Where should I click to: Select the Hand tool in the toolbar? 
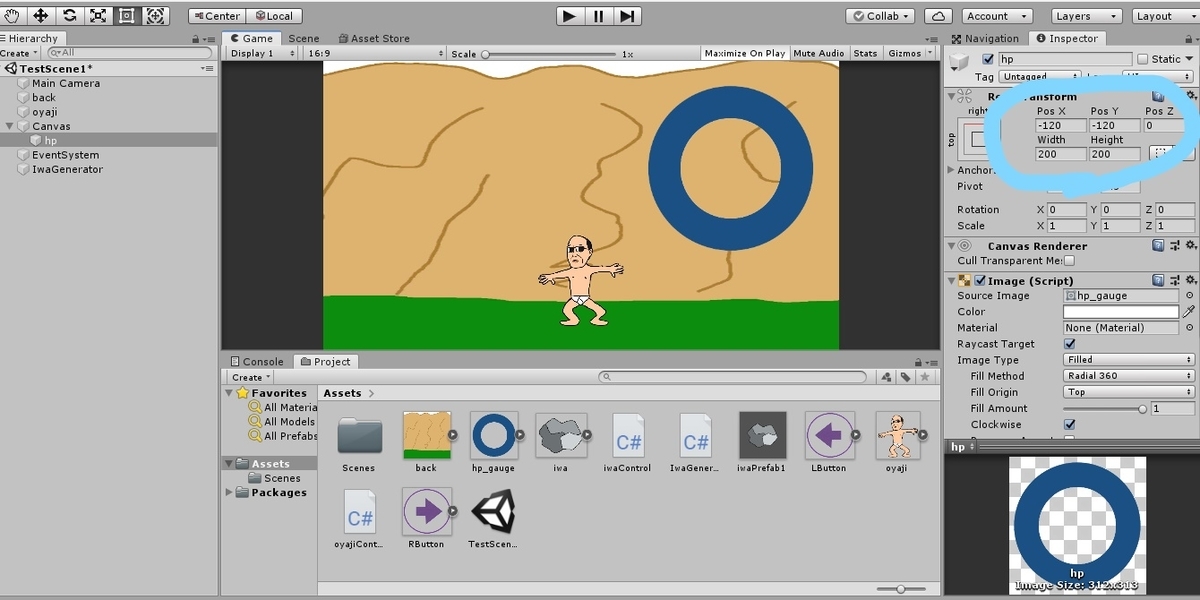(x=13, y=16)
